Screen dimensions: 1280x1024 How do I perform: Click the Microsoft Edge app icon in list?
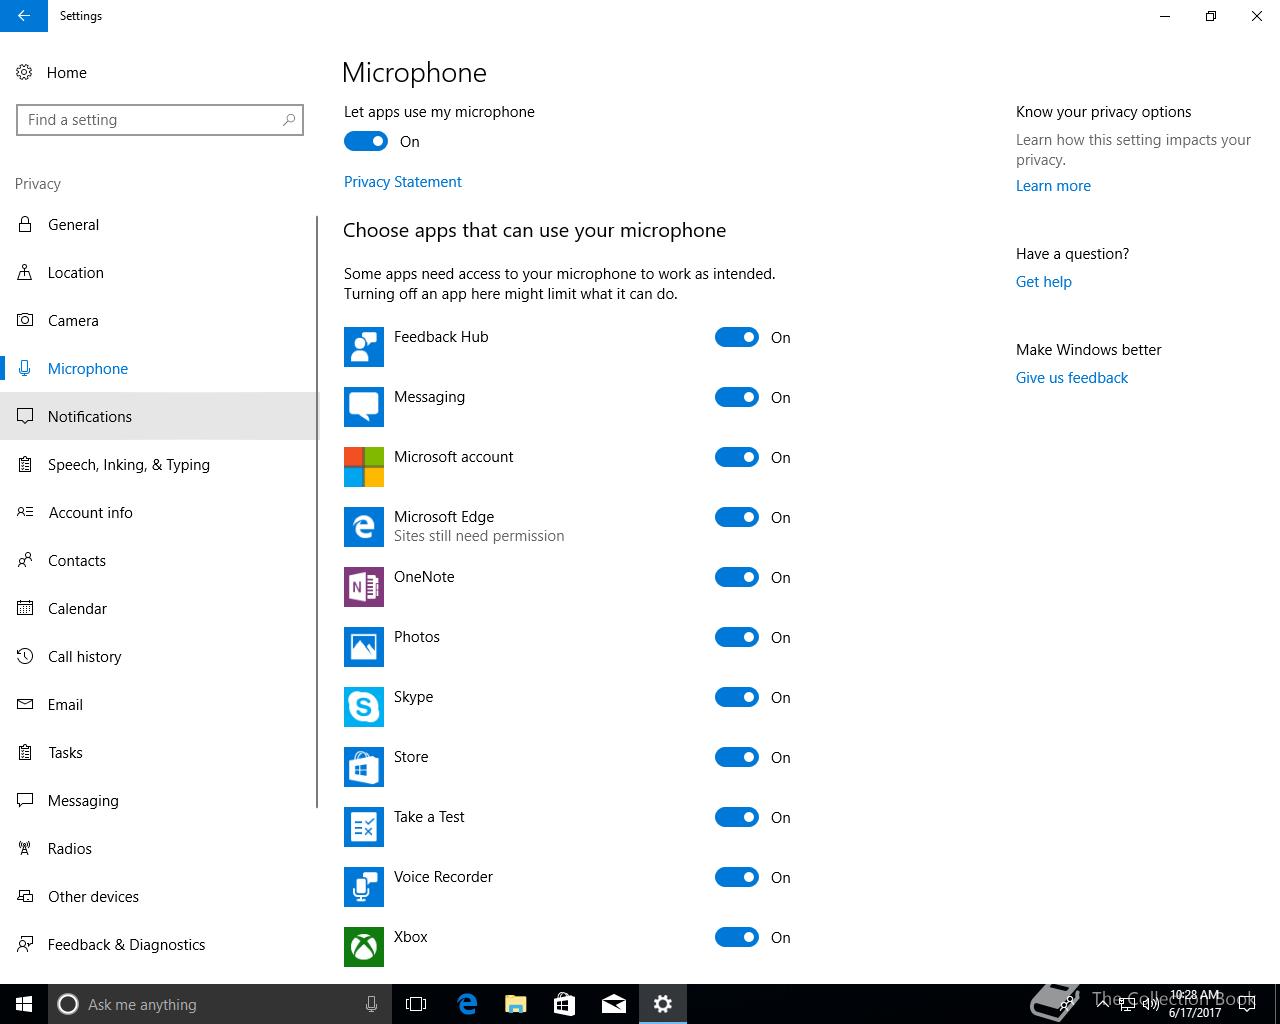tap(364, 527)
